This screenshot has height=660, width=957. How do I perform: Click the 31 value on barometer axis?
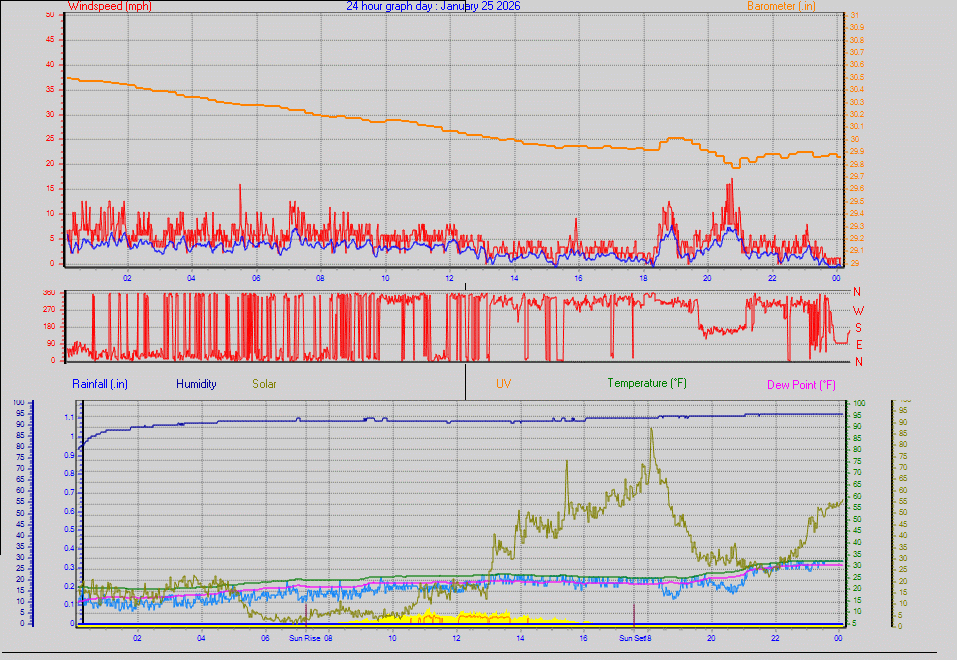pyautogui.click(x=853, y=15)
